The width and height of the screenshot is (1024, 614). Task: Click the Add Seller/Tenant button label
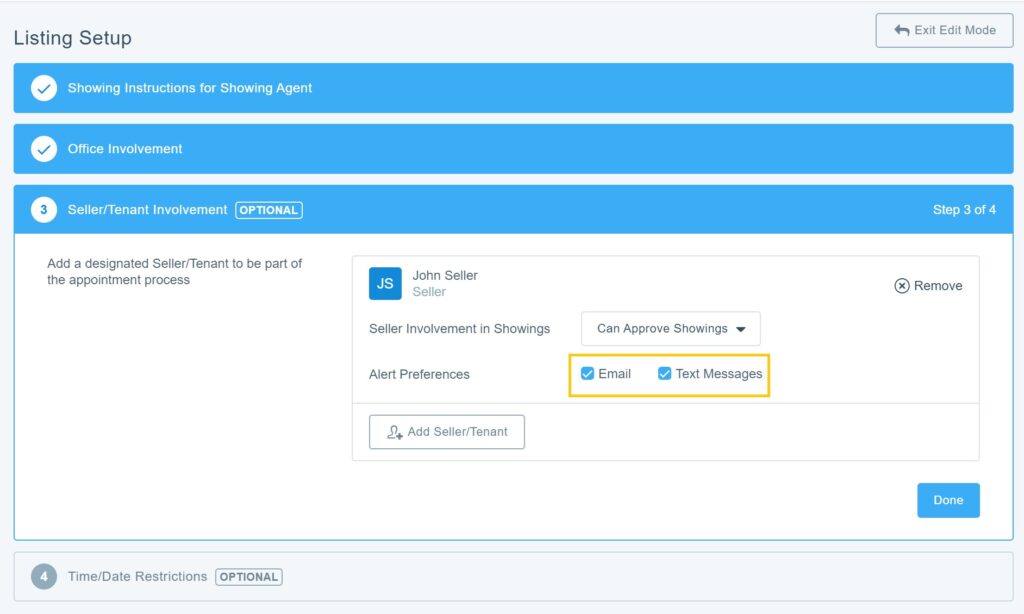point(457,432)
